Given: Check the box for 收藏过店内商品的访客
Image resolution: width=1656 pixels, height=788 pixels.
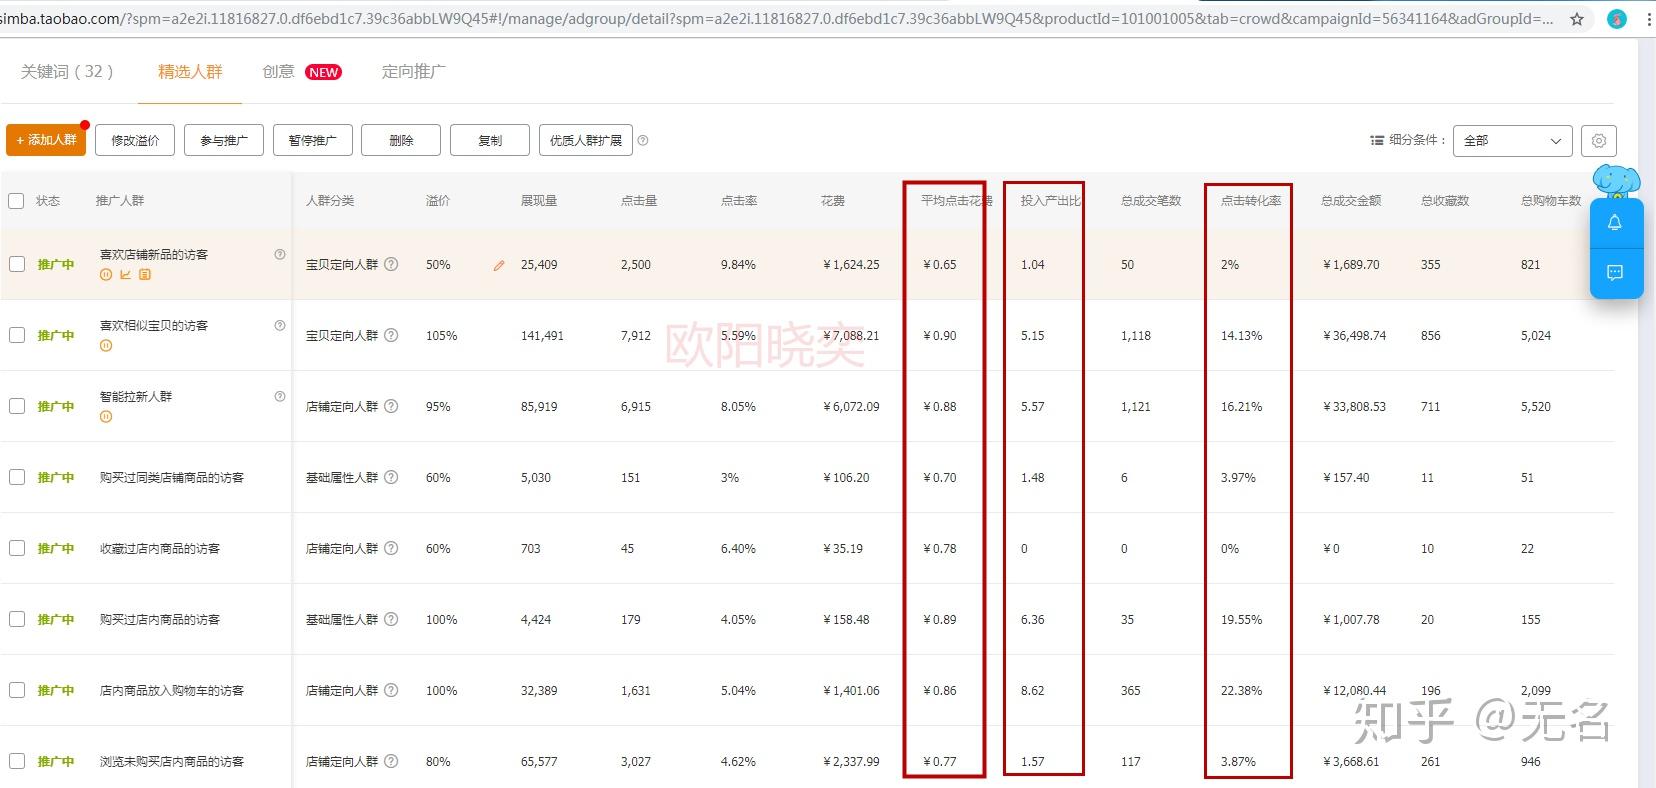Looking at the screenshot, I should pyautogui.click(x=16, y=548).
